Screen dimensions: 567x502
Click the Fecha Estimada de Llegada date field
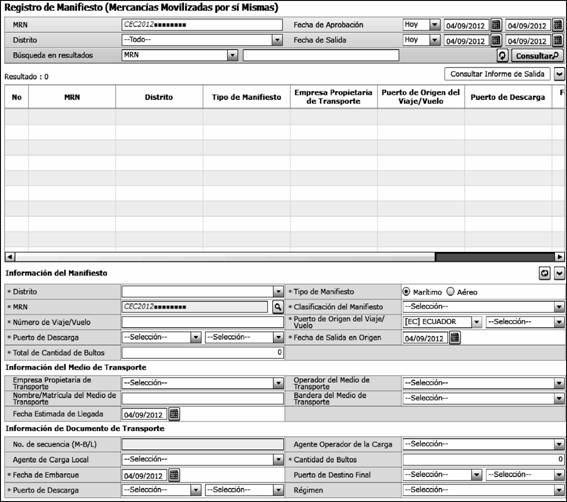144,414
